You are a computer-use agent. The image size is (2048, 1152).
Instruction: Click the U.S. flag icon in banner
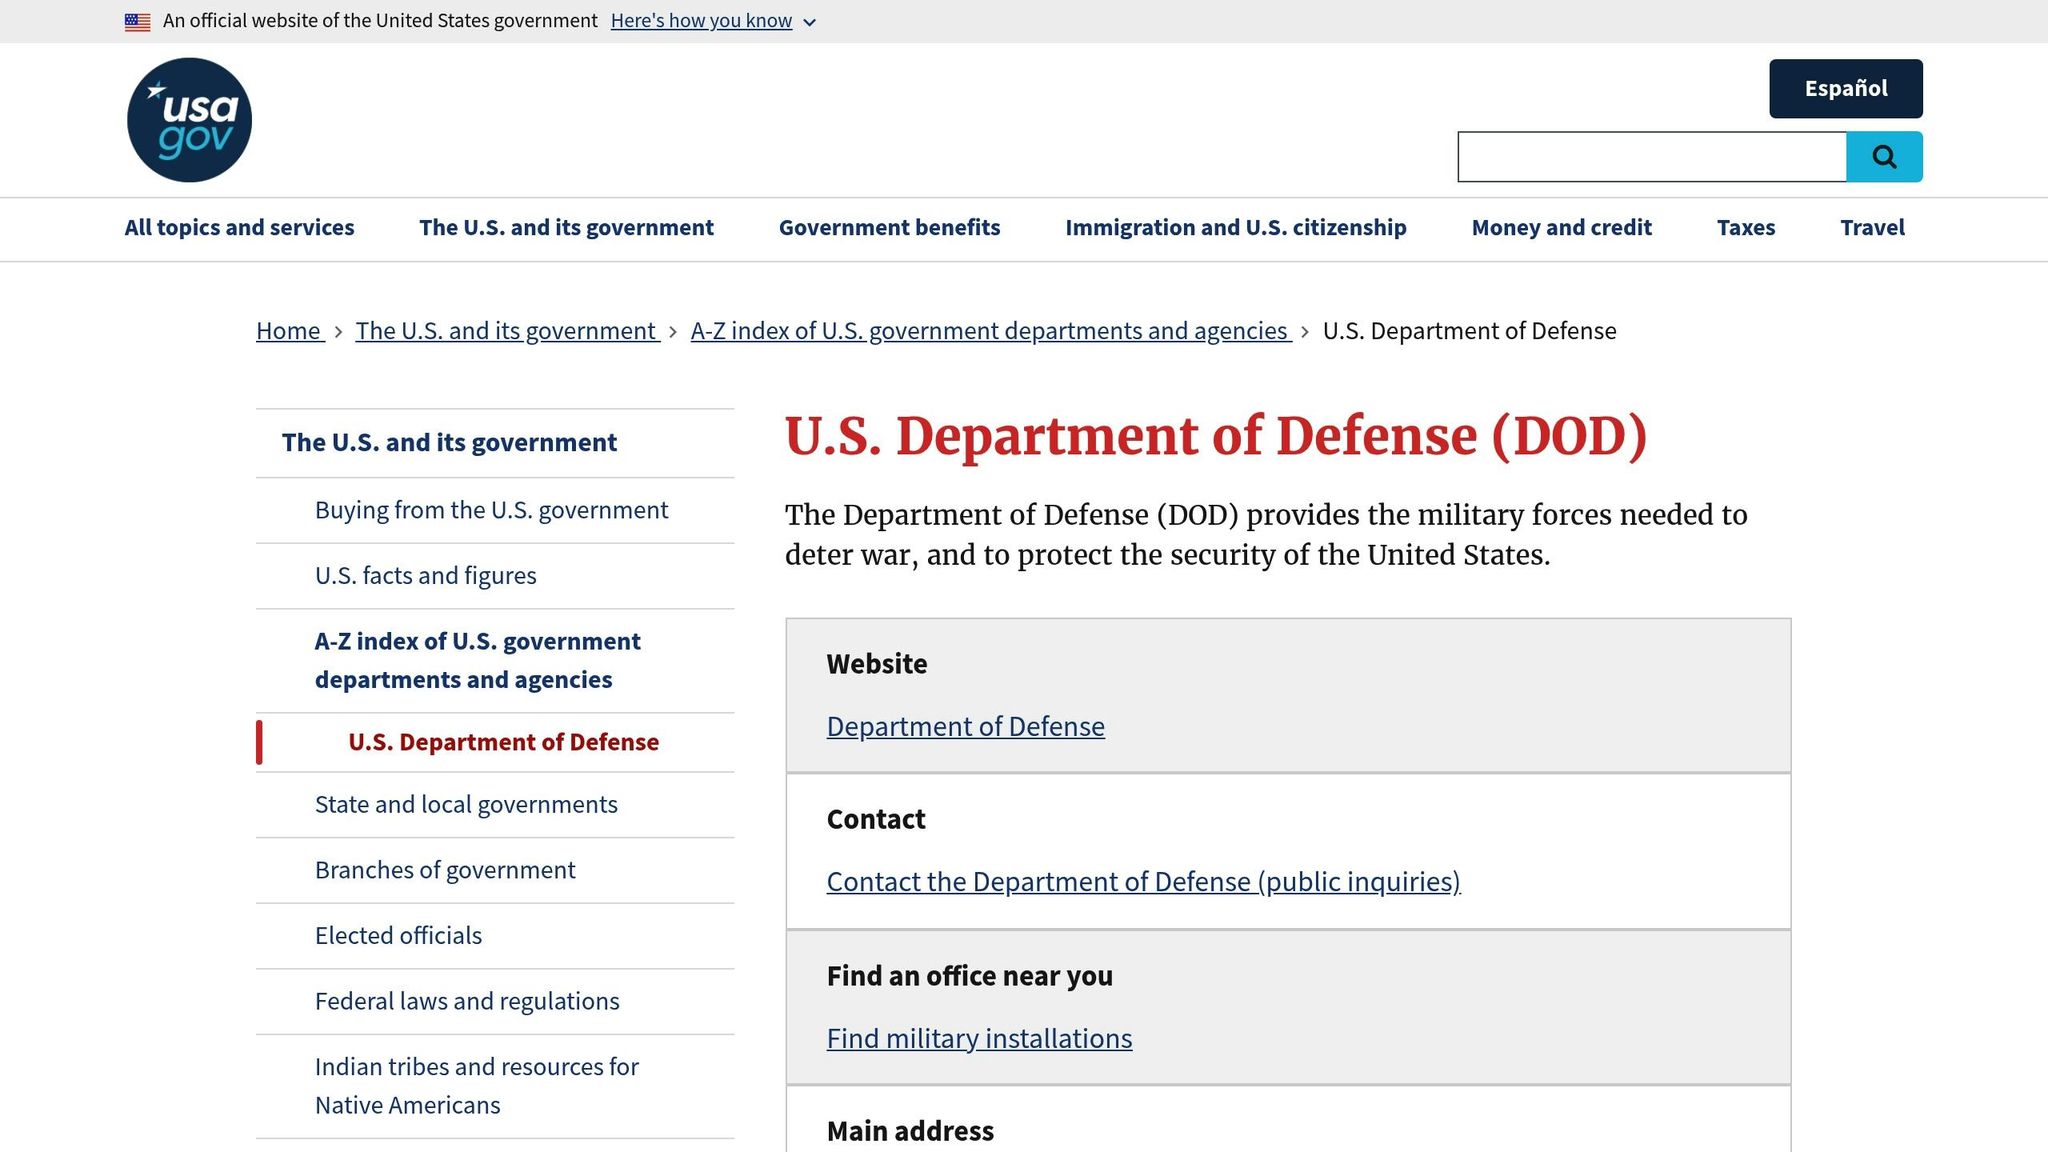138,21
